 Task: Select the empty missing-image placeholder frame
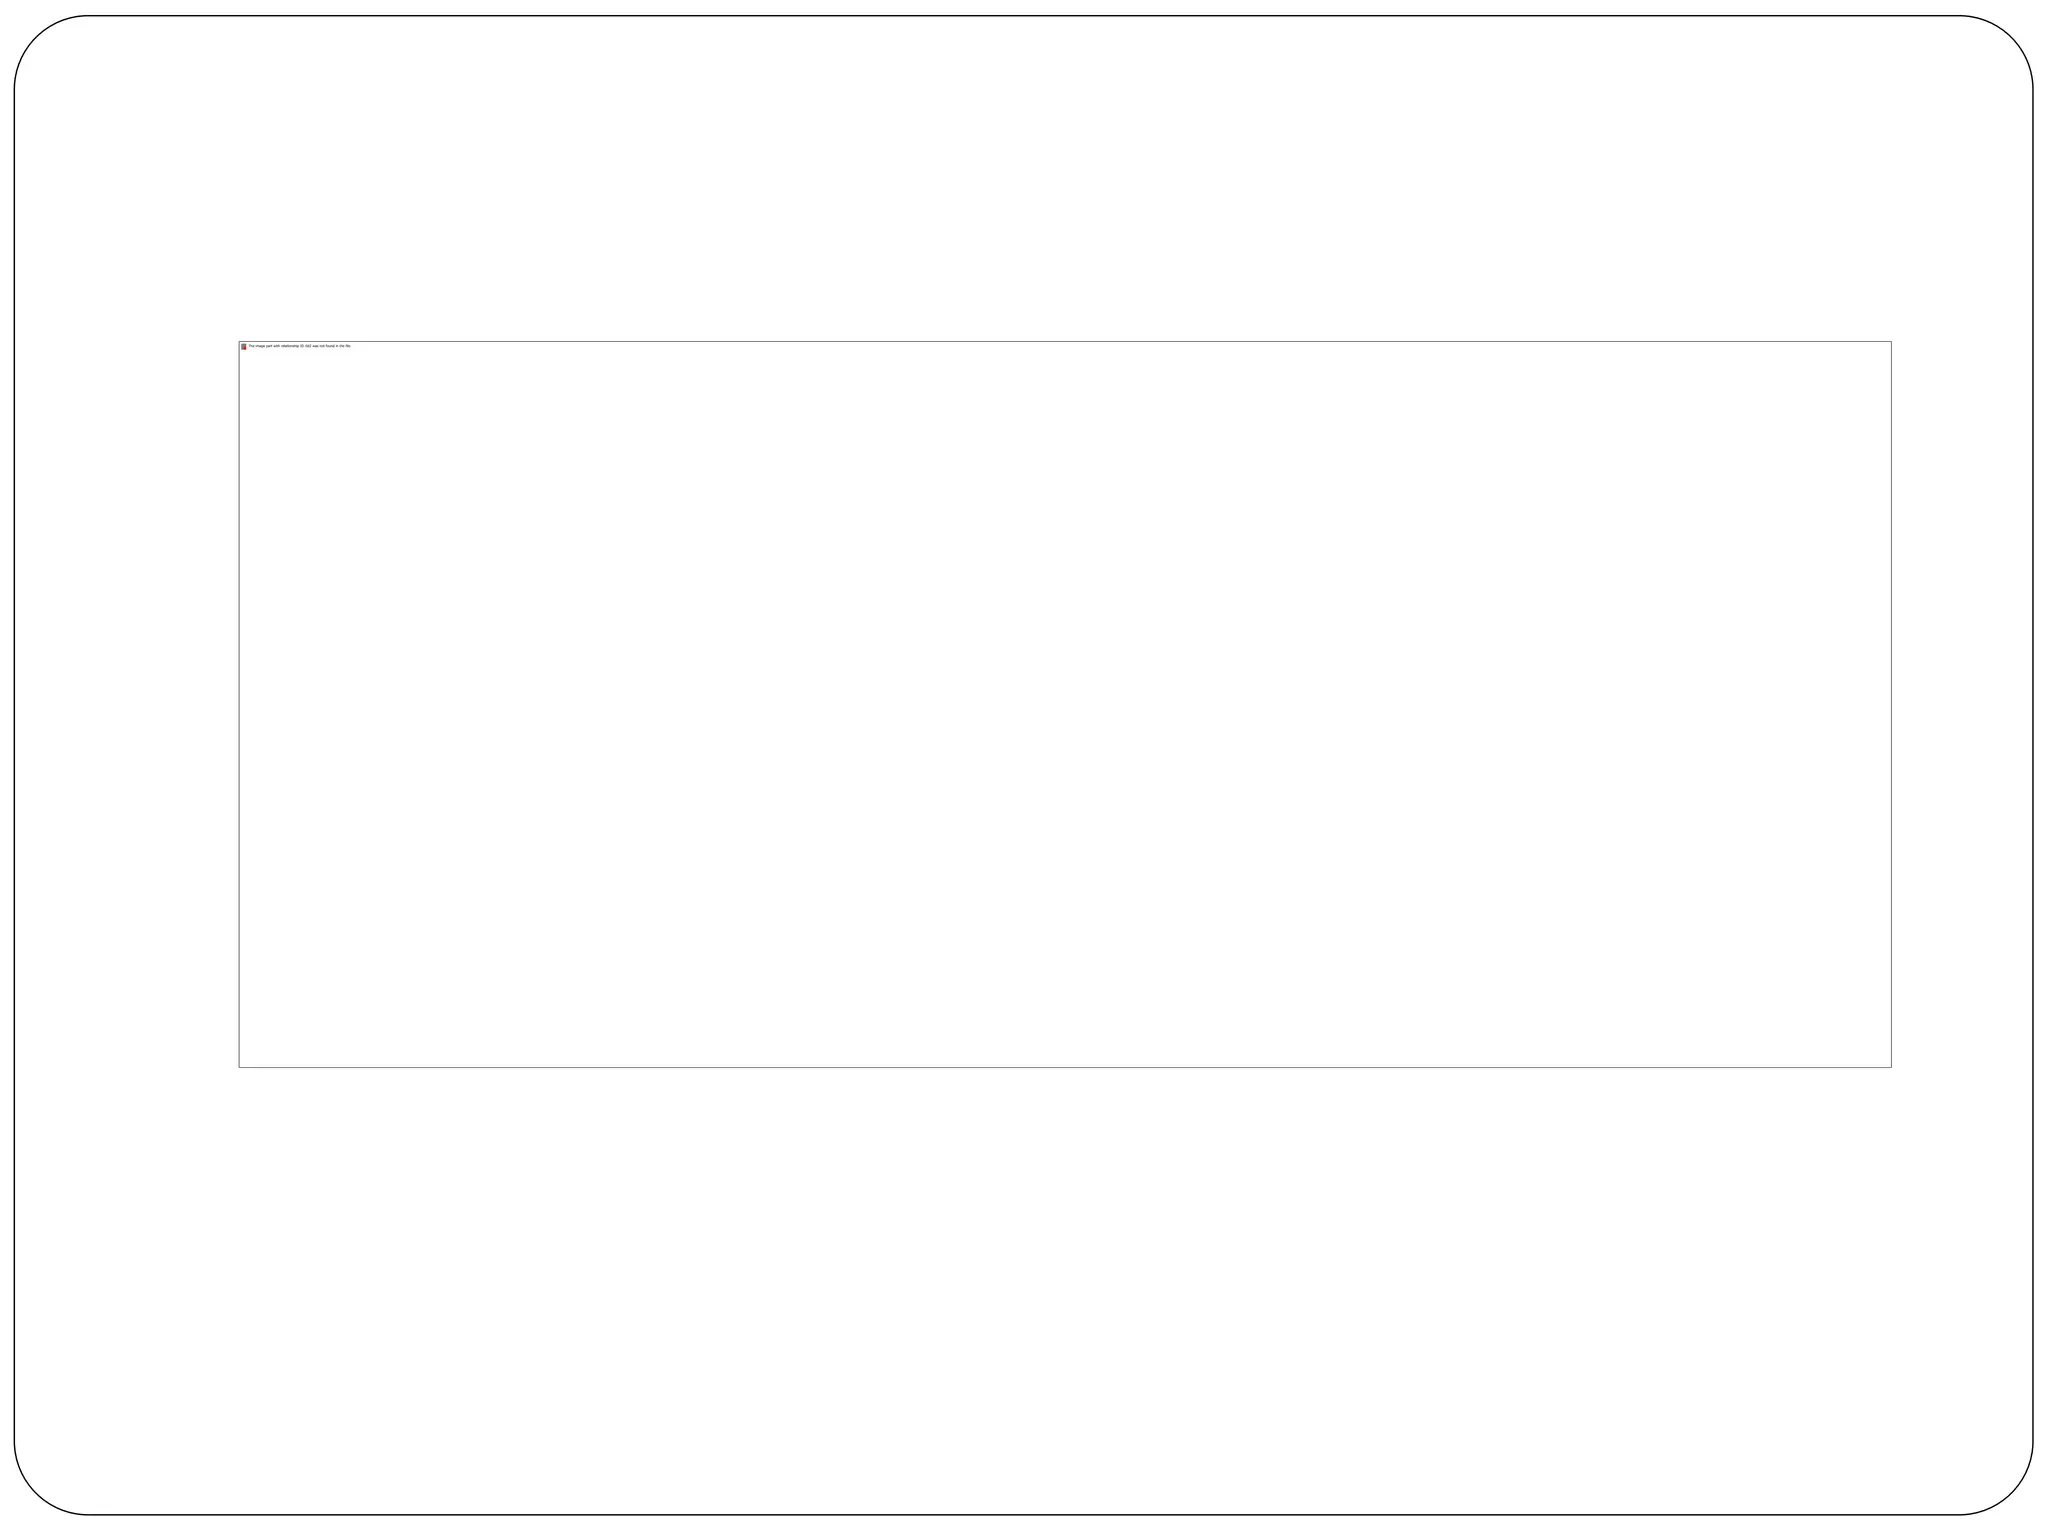[x=1065, y=704]
